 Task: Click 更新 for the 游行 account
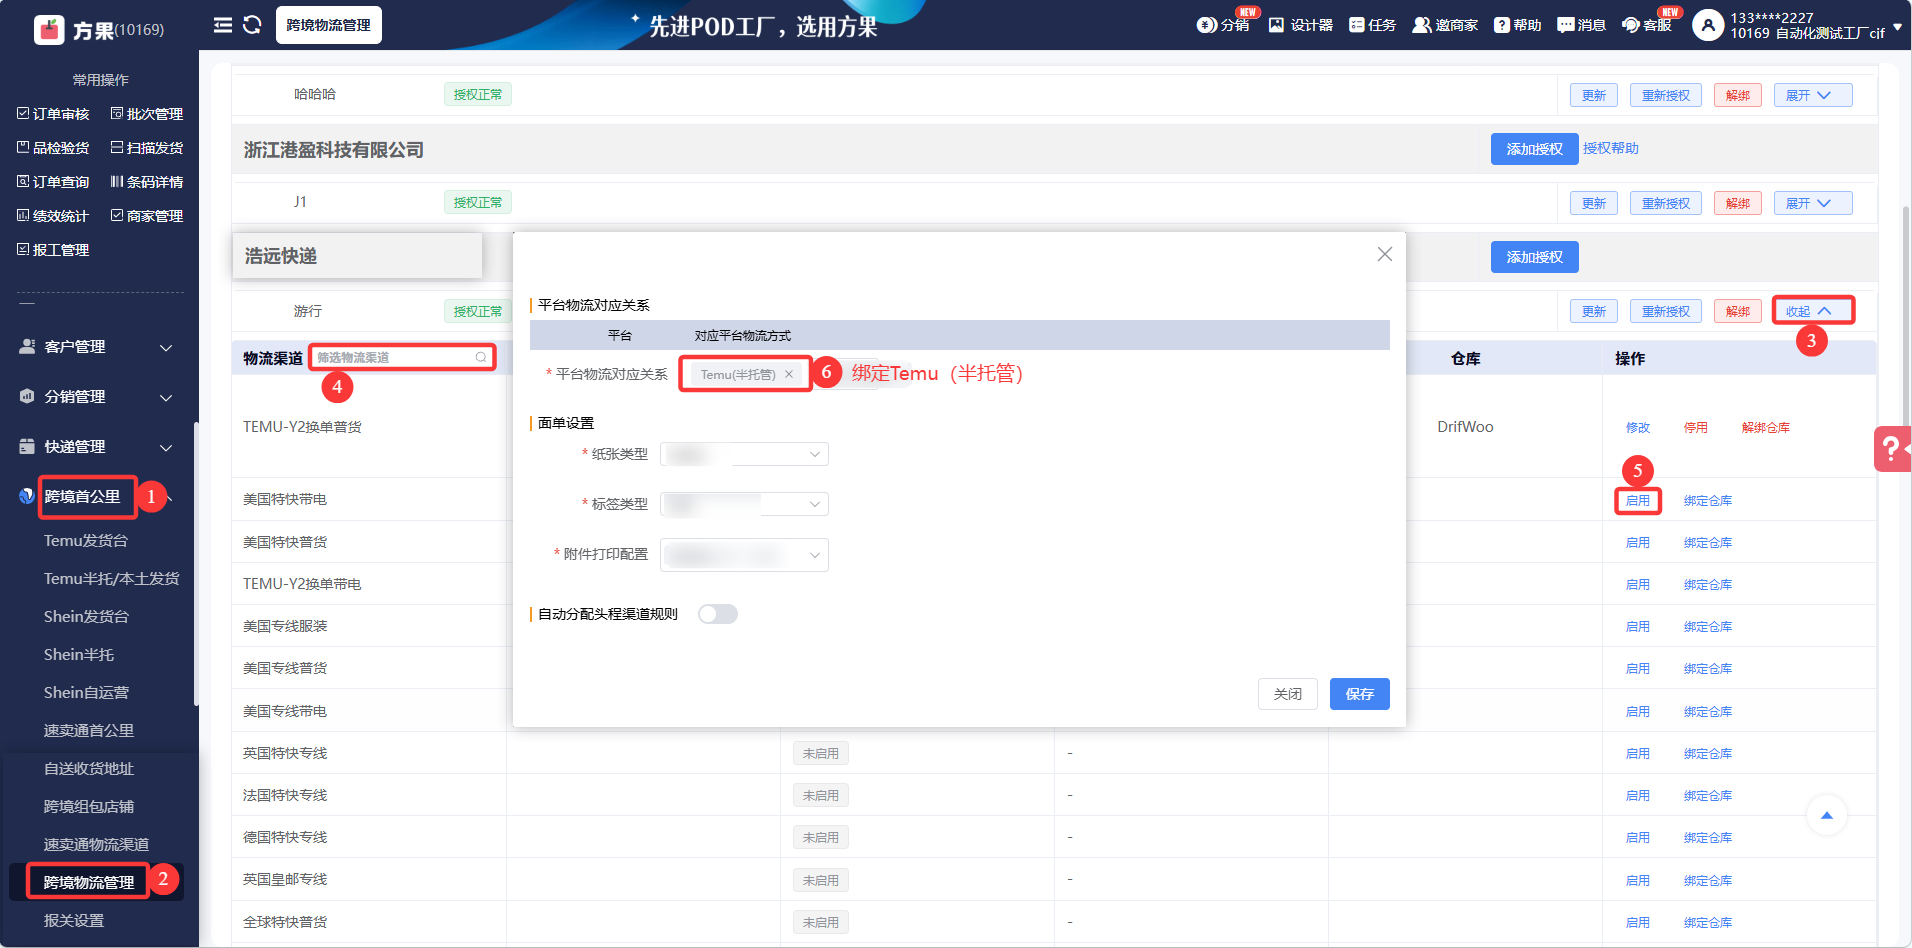(x=1594, y=311)
